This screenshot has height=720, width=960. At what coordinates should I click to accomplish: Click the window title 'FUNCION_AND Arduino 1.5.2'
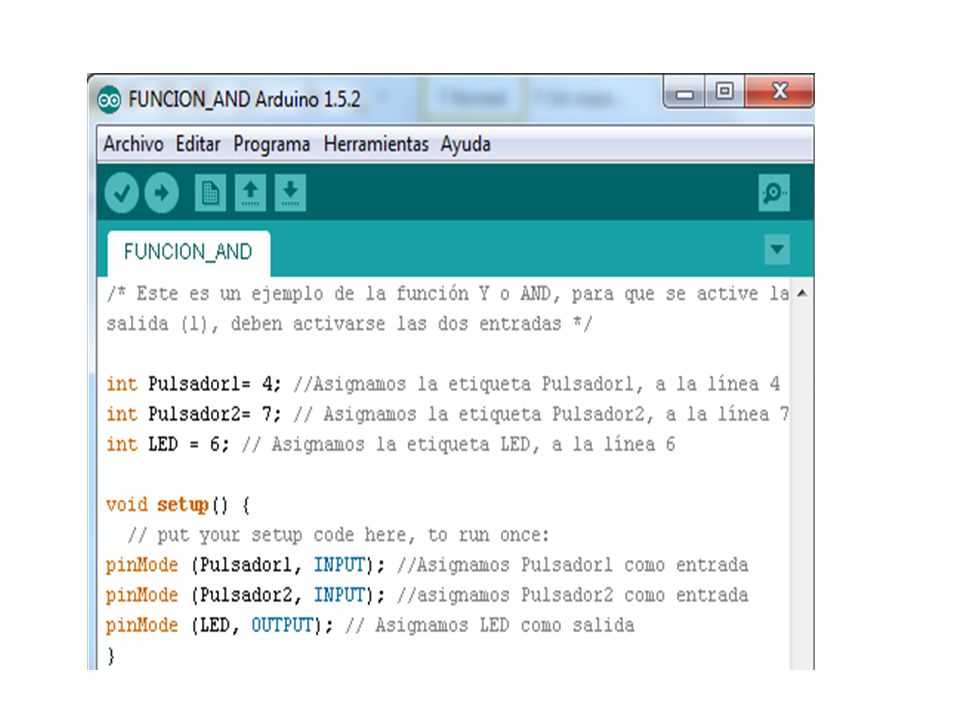click(x=244, y=100)
